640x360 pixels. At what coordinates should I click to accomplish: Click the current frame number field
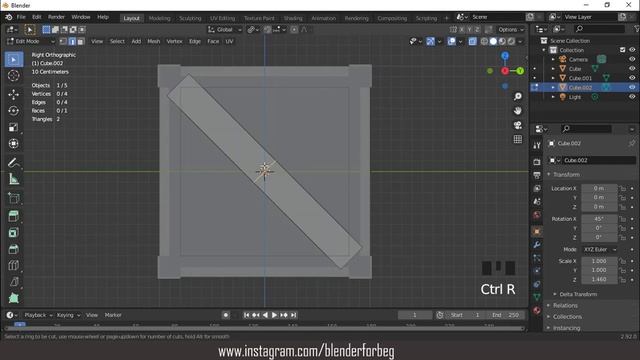[x=415, y=315]
